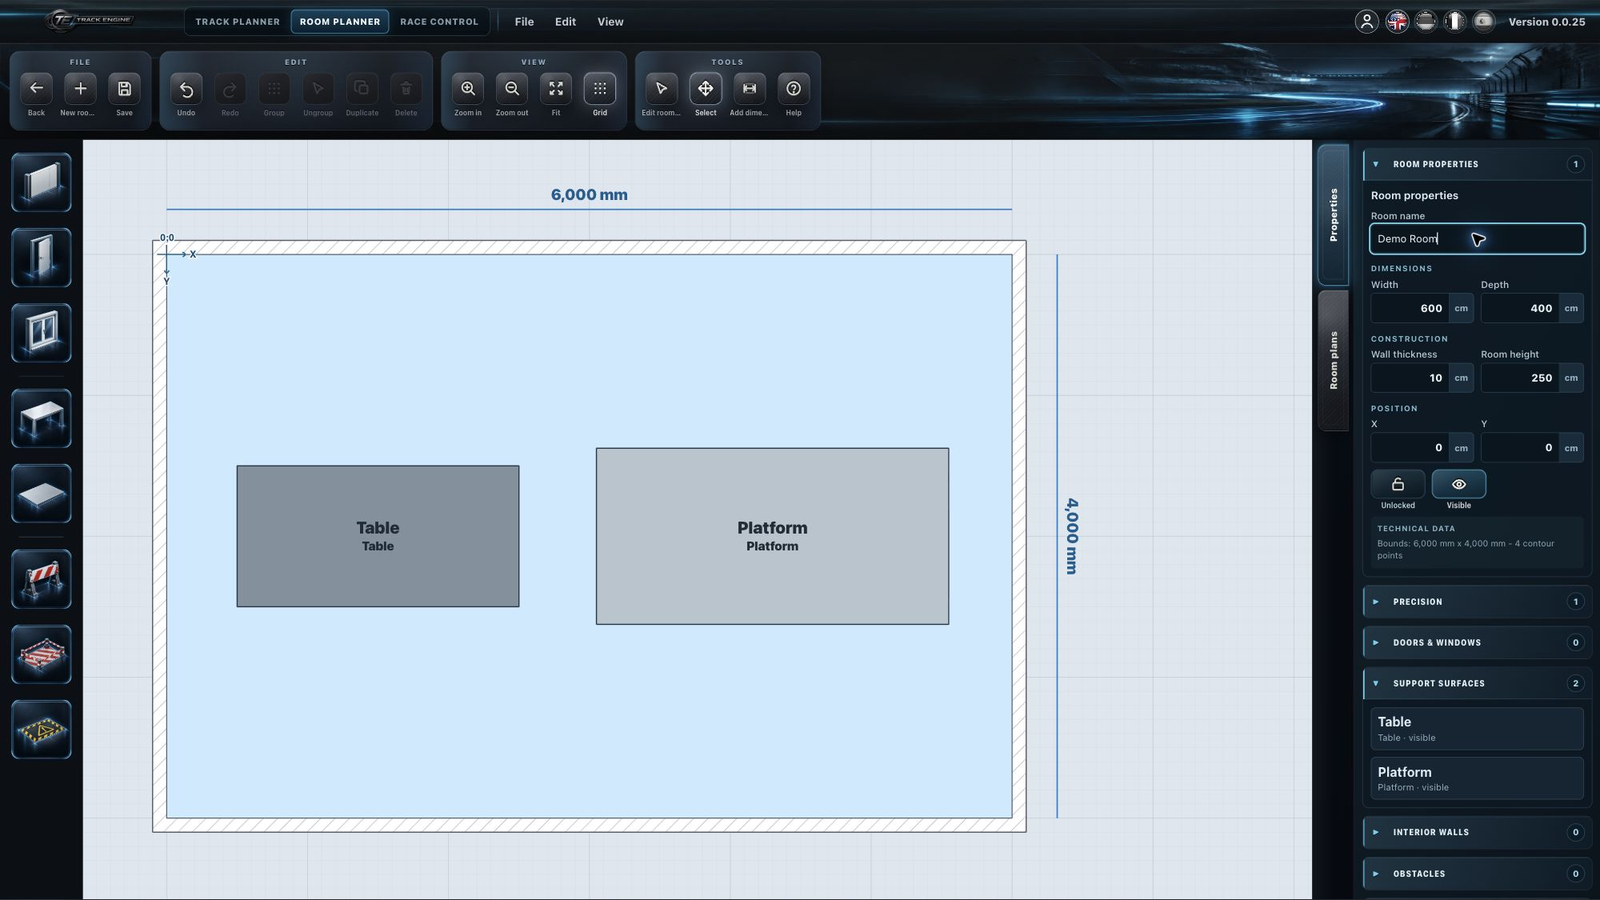The height and width of the screenshot is (900, 1600).
Task: Undo the last edit
Action: (x=186, y=89)
